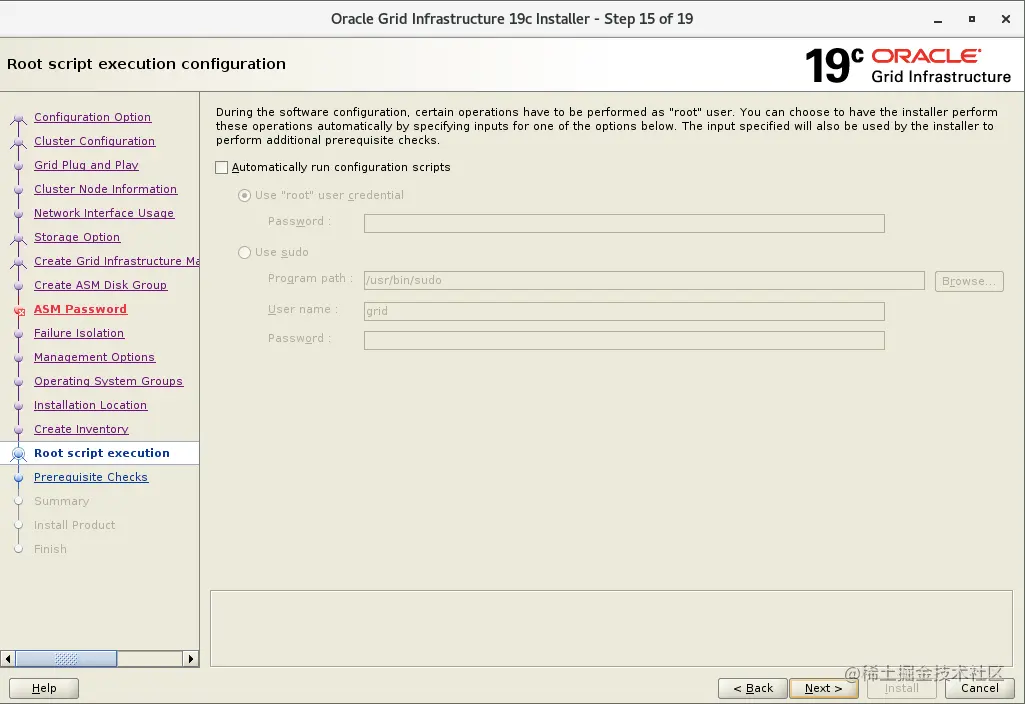The height and width of the screenshot is (704, 1025).
Task: Minimize the installer window
Action: pos(938,20)
